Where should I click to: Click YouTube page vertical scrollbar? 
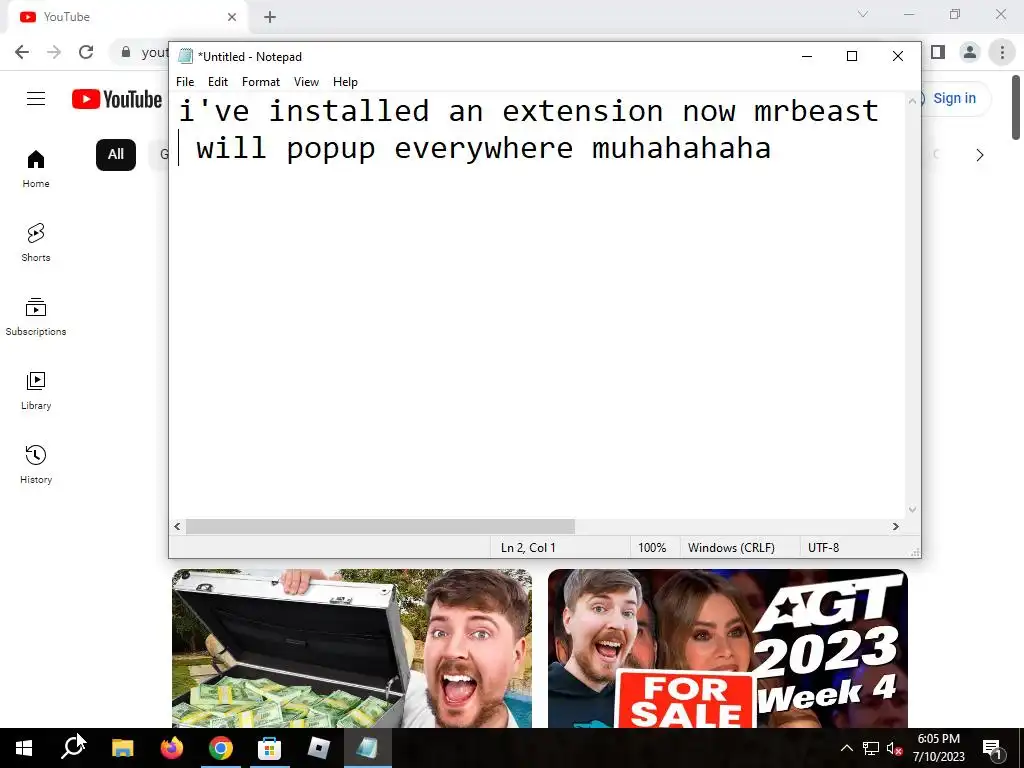point(1016,107)
